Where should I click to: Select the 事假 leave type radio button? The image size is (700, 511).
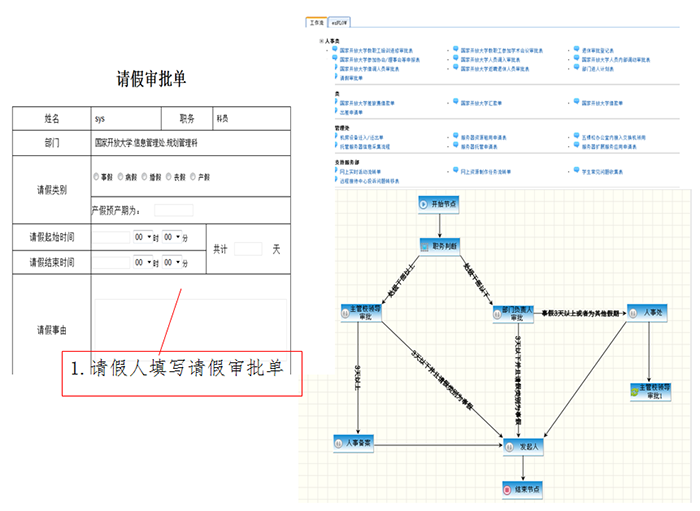(95, 176)
